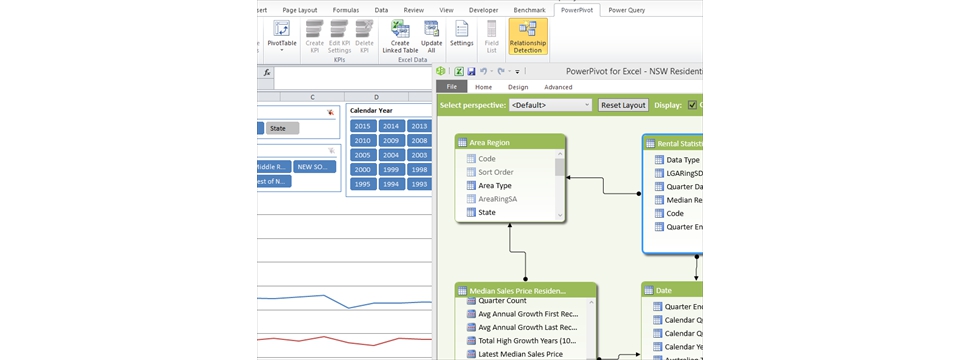Click the fx insert function icon

pos(267,72)
